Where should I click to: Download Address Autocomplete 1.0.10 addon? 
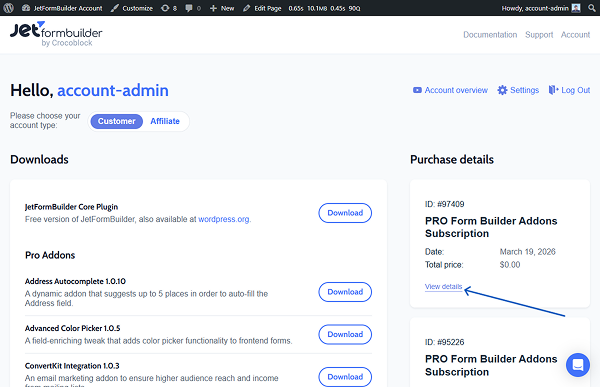pos(345,292)
